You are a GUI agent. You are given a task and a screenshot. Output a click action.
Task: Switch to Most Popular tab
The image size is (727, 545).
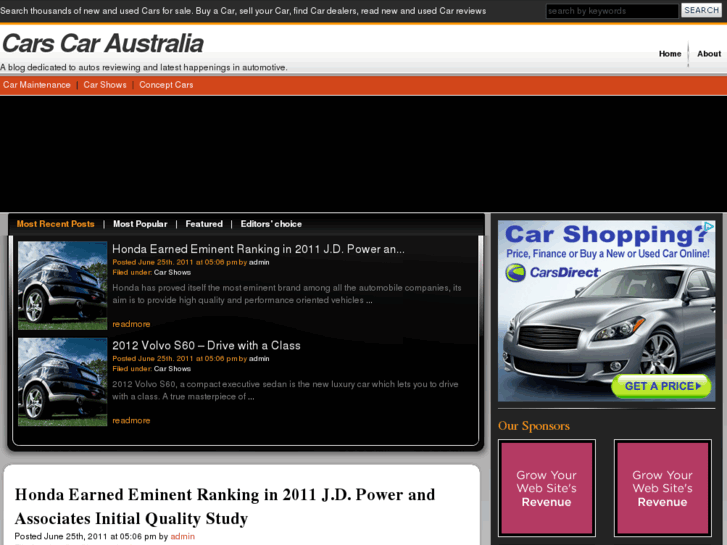140,224
